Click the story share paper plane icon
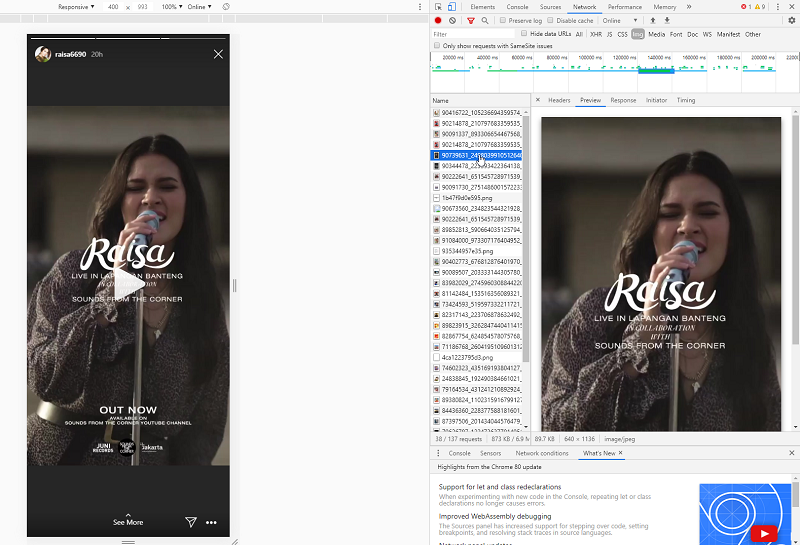 (x=191, y=522)
